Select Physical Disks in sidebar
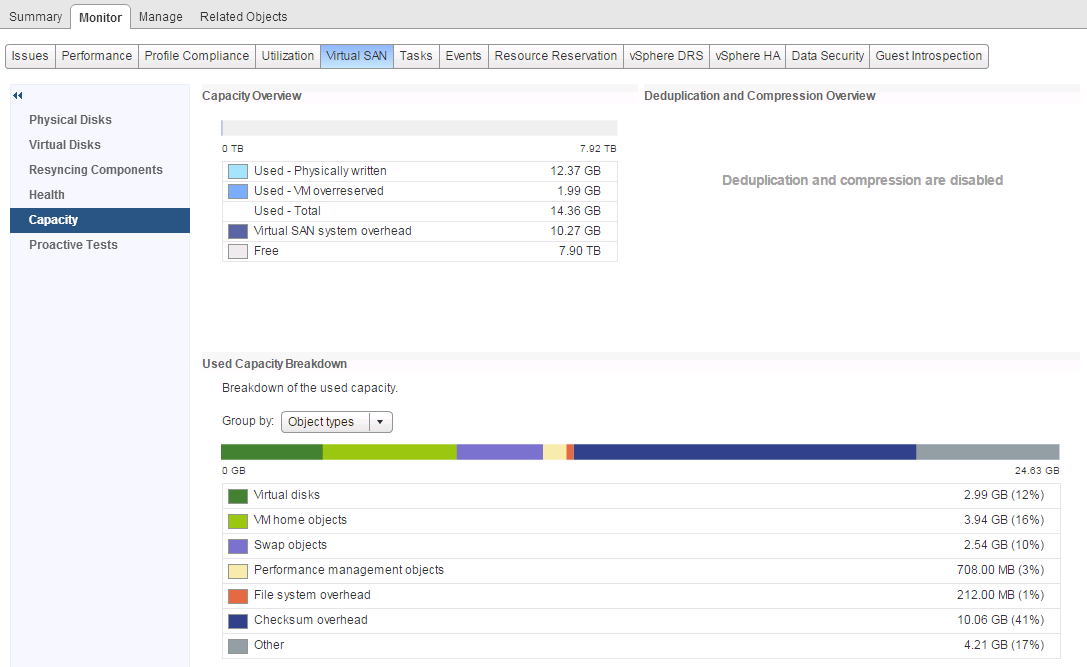This screenshot has width=1087, height=667. tap(100, 120)
